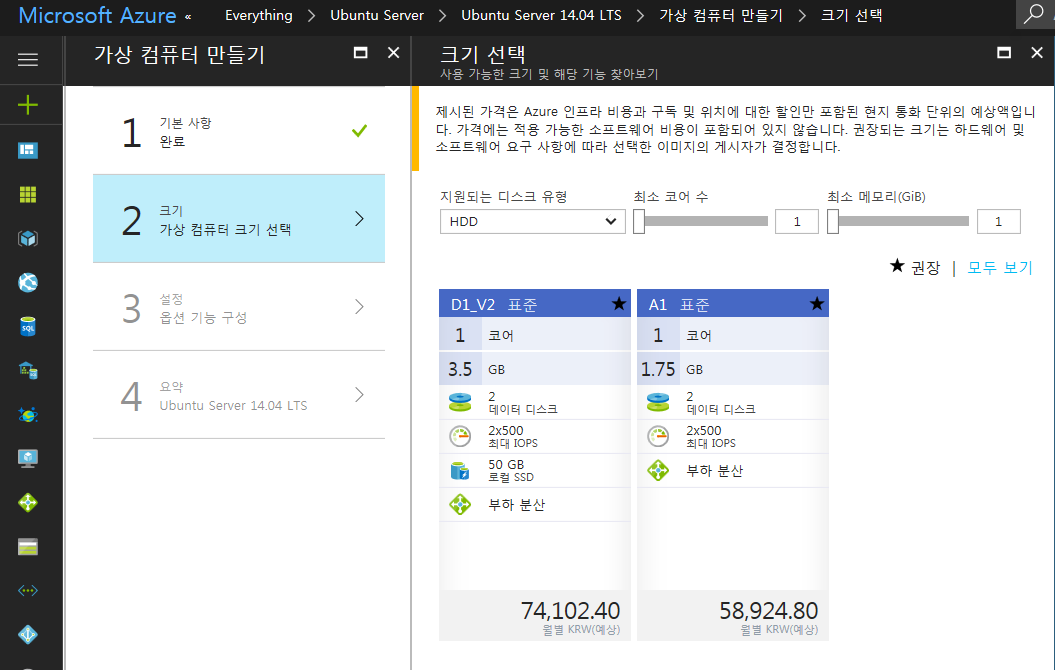
Task: Open SQL data warehouse sidebar icon
Action: click(x=28, y=371)
